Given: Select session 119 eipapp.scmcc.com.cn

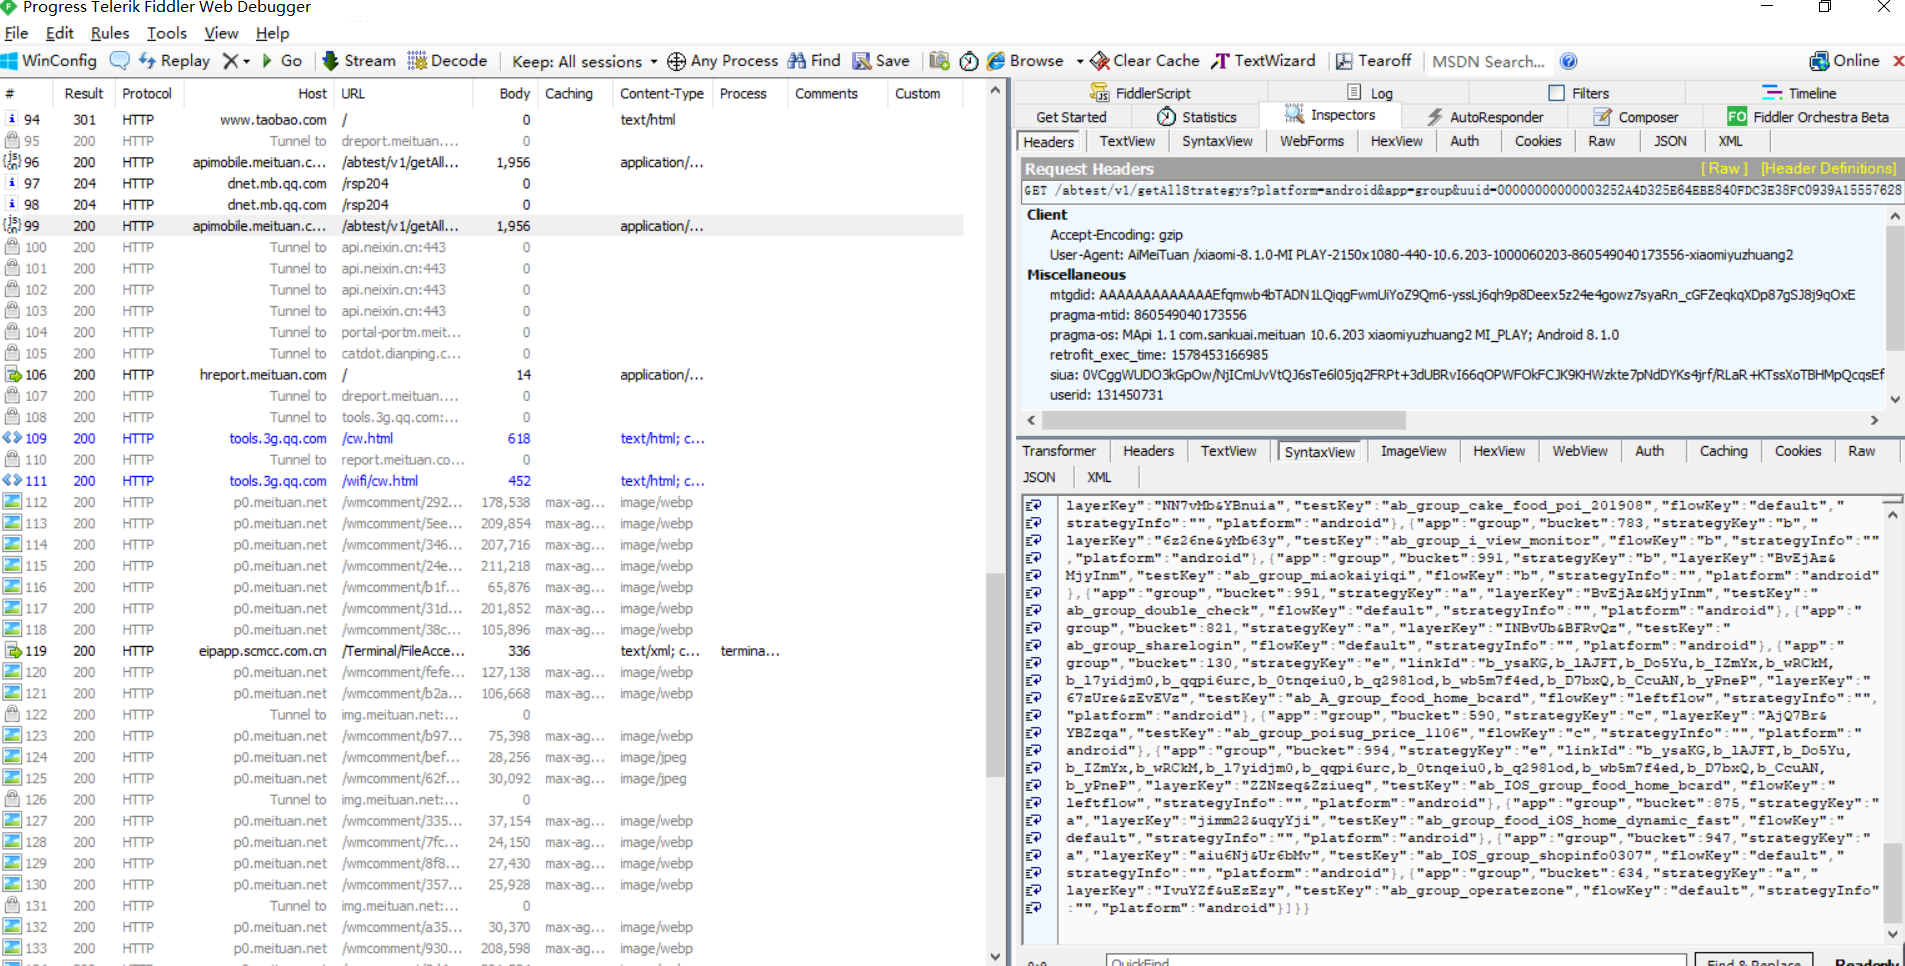Looking at the screenshot, I should [x=482, y=651].
